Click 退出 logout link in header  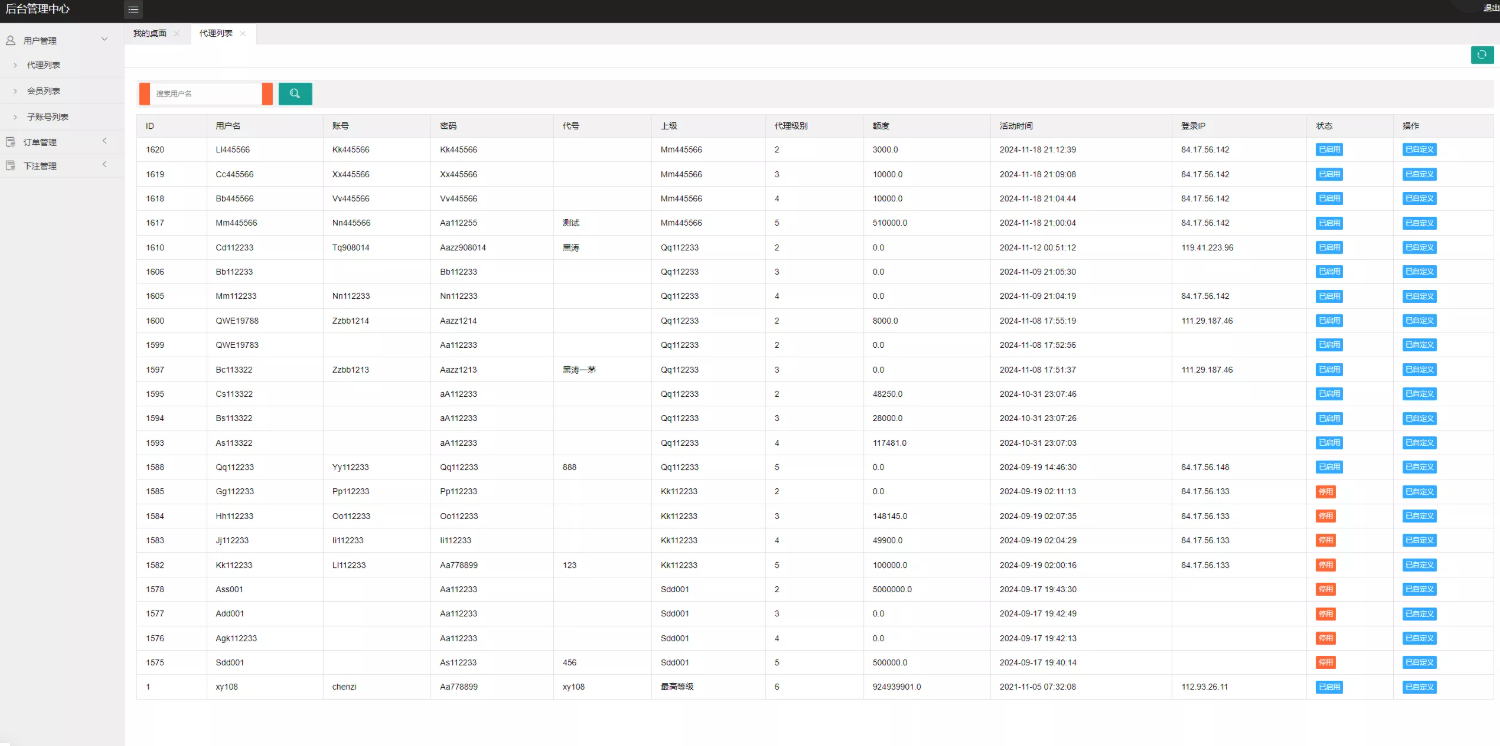click(x=1490, y=8)
